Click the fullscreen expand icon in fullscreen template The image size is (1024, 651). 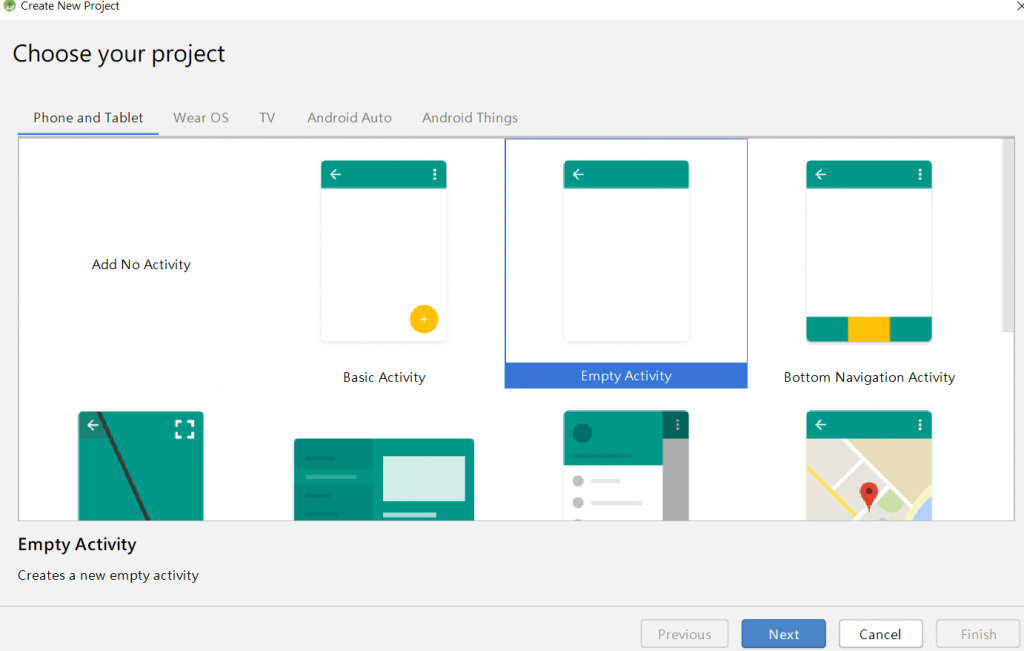pos(185,429)
